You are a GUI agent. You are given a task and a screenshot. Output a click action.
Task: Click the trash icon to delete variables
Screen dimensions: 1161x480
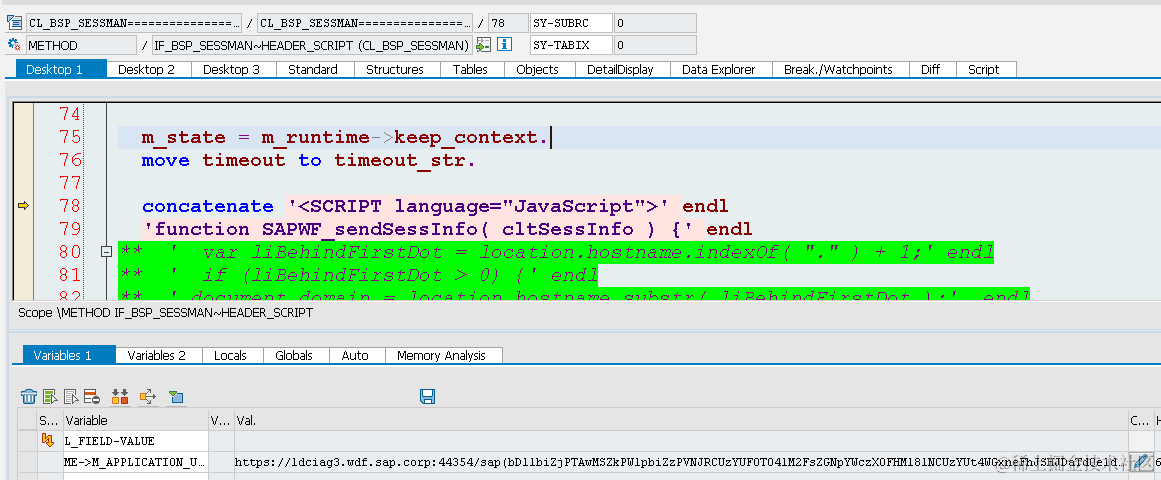[x=29, y=396]
